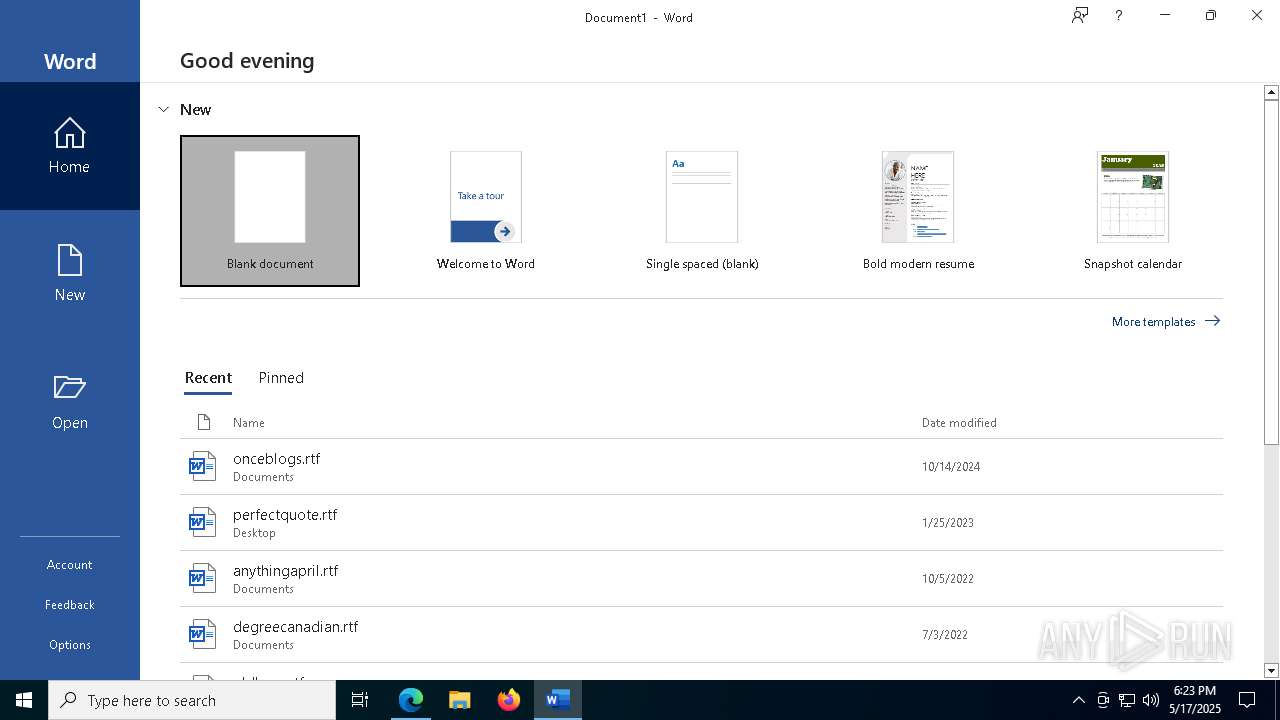Image resolution: width=1280 pixels, height=720 pixels.
Task: Open the recent file onceblogs.rtf
Action: (x=701, y=467)
